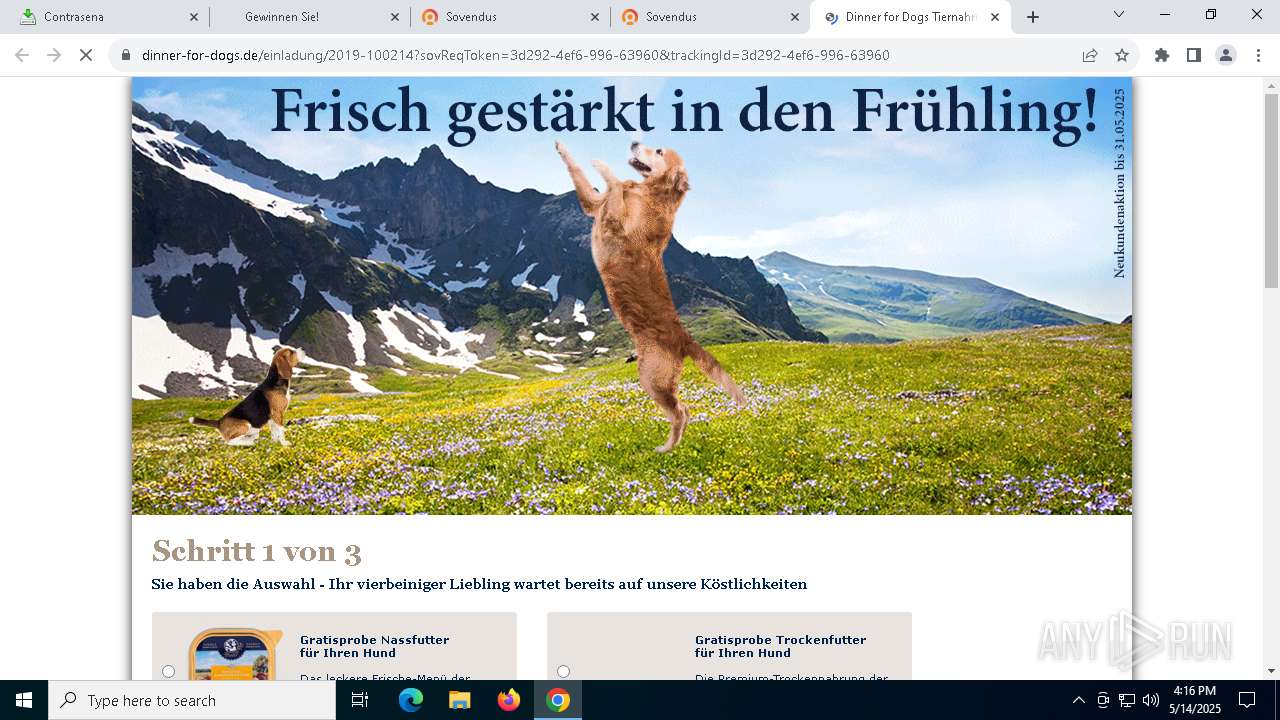Open File Explorer from taskbar
The image size is (1280, 720).
click(459, 700)
